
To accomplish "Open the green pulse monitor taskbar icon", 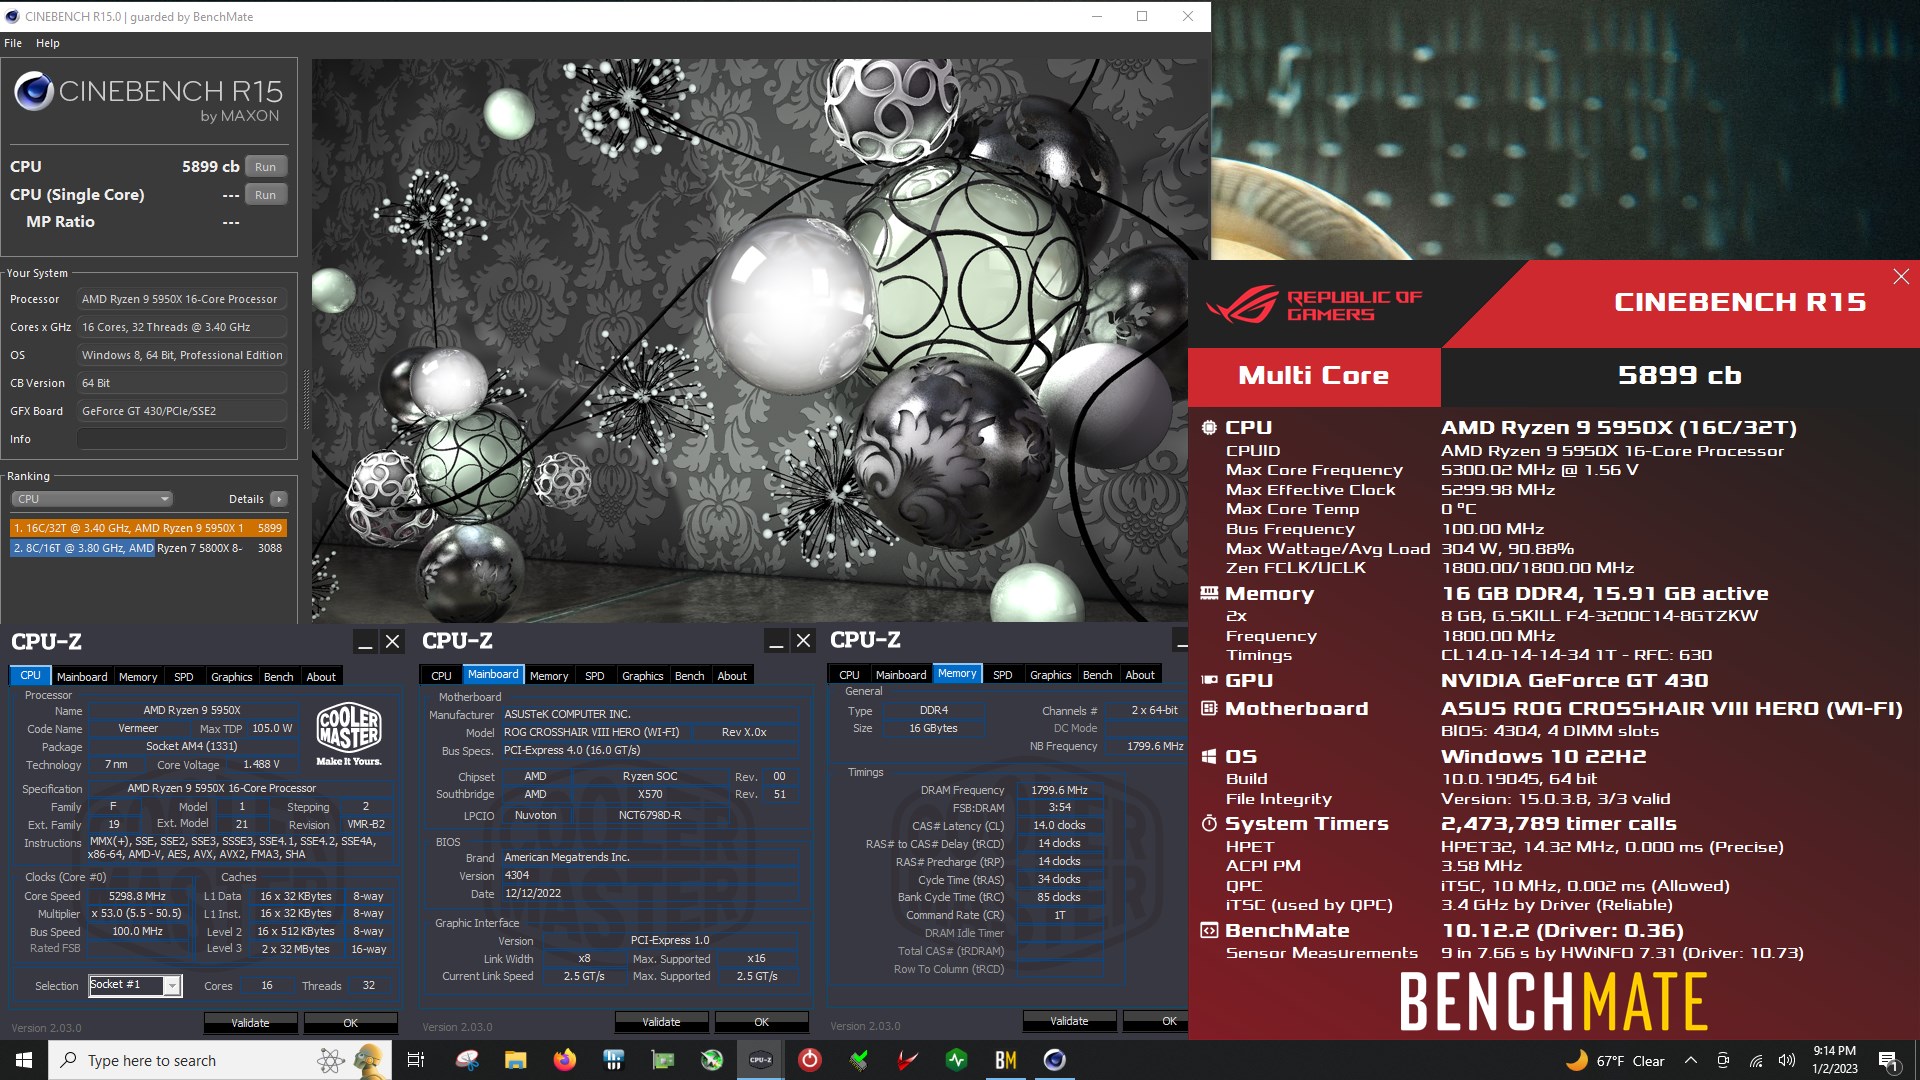I will tap(957, 1060).
